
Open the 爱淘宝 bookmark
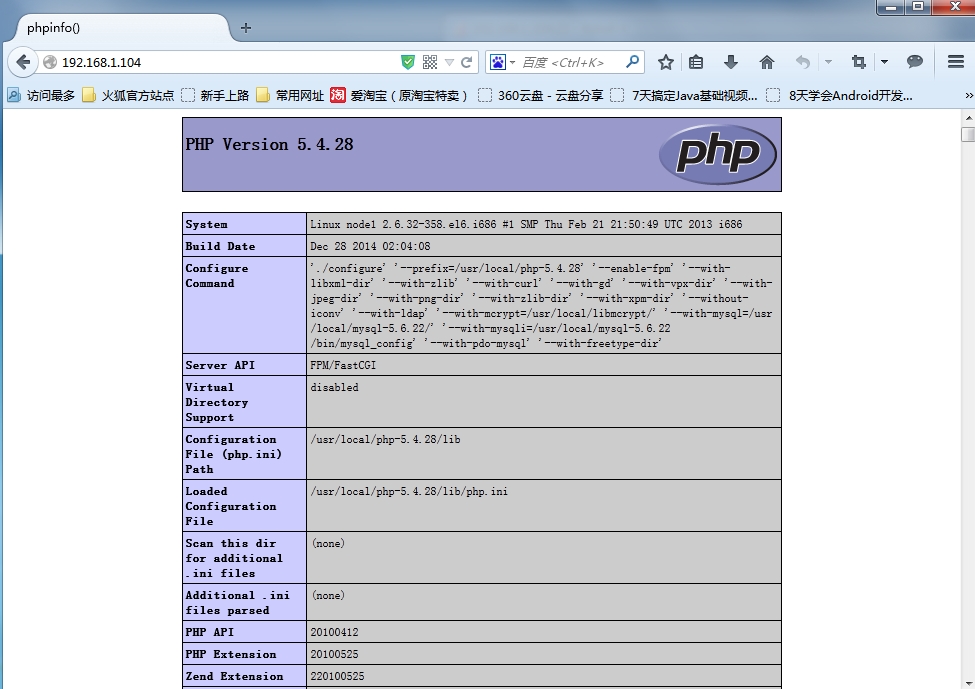pos(399,95)
